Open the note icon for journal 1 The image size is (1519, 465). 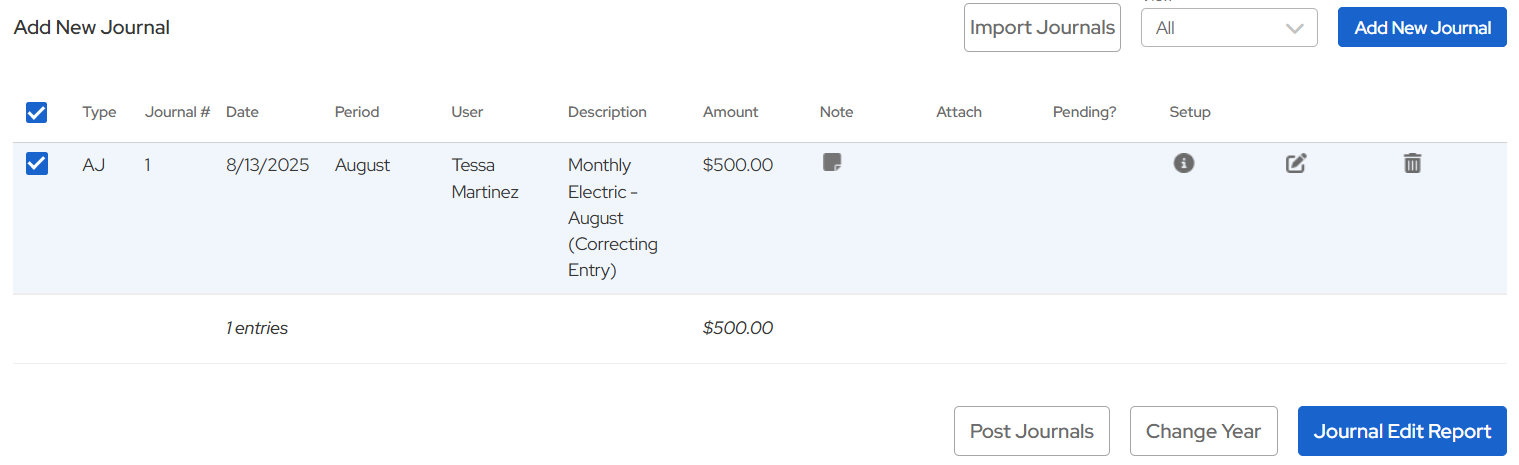[832, 162]
